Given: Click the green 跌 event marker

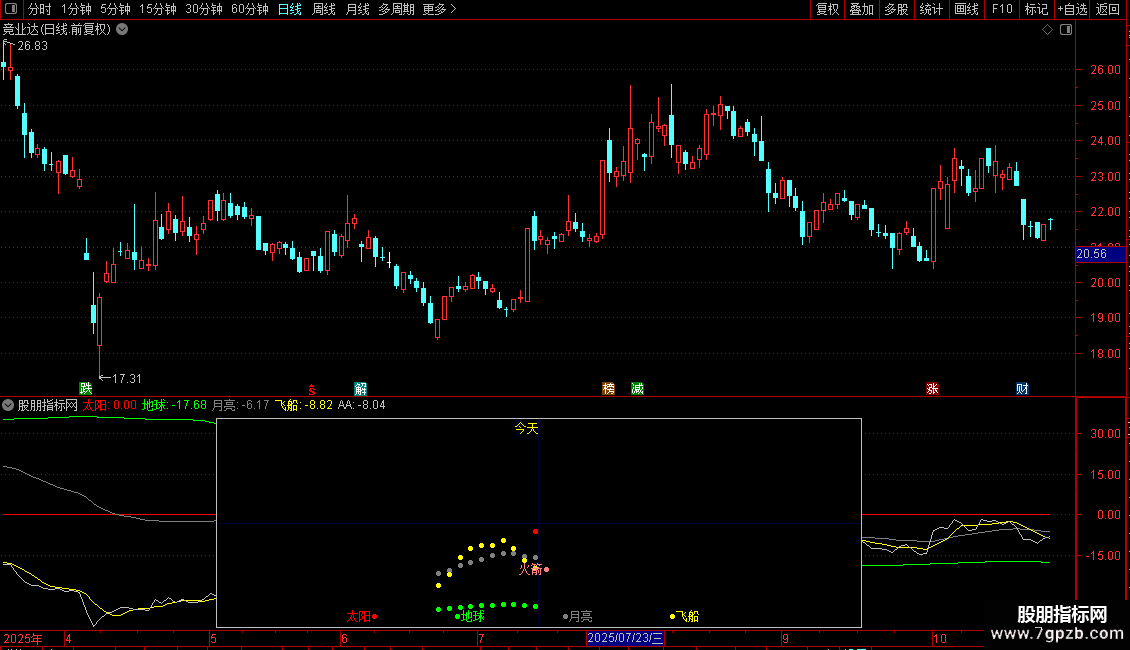Looking at the screenshot, I should [86, 388].
